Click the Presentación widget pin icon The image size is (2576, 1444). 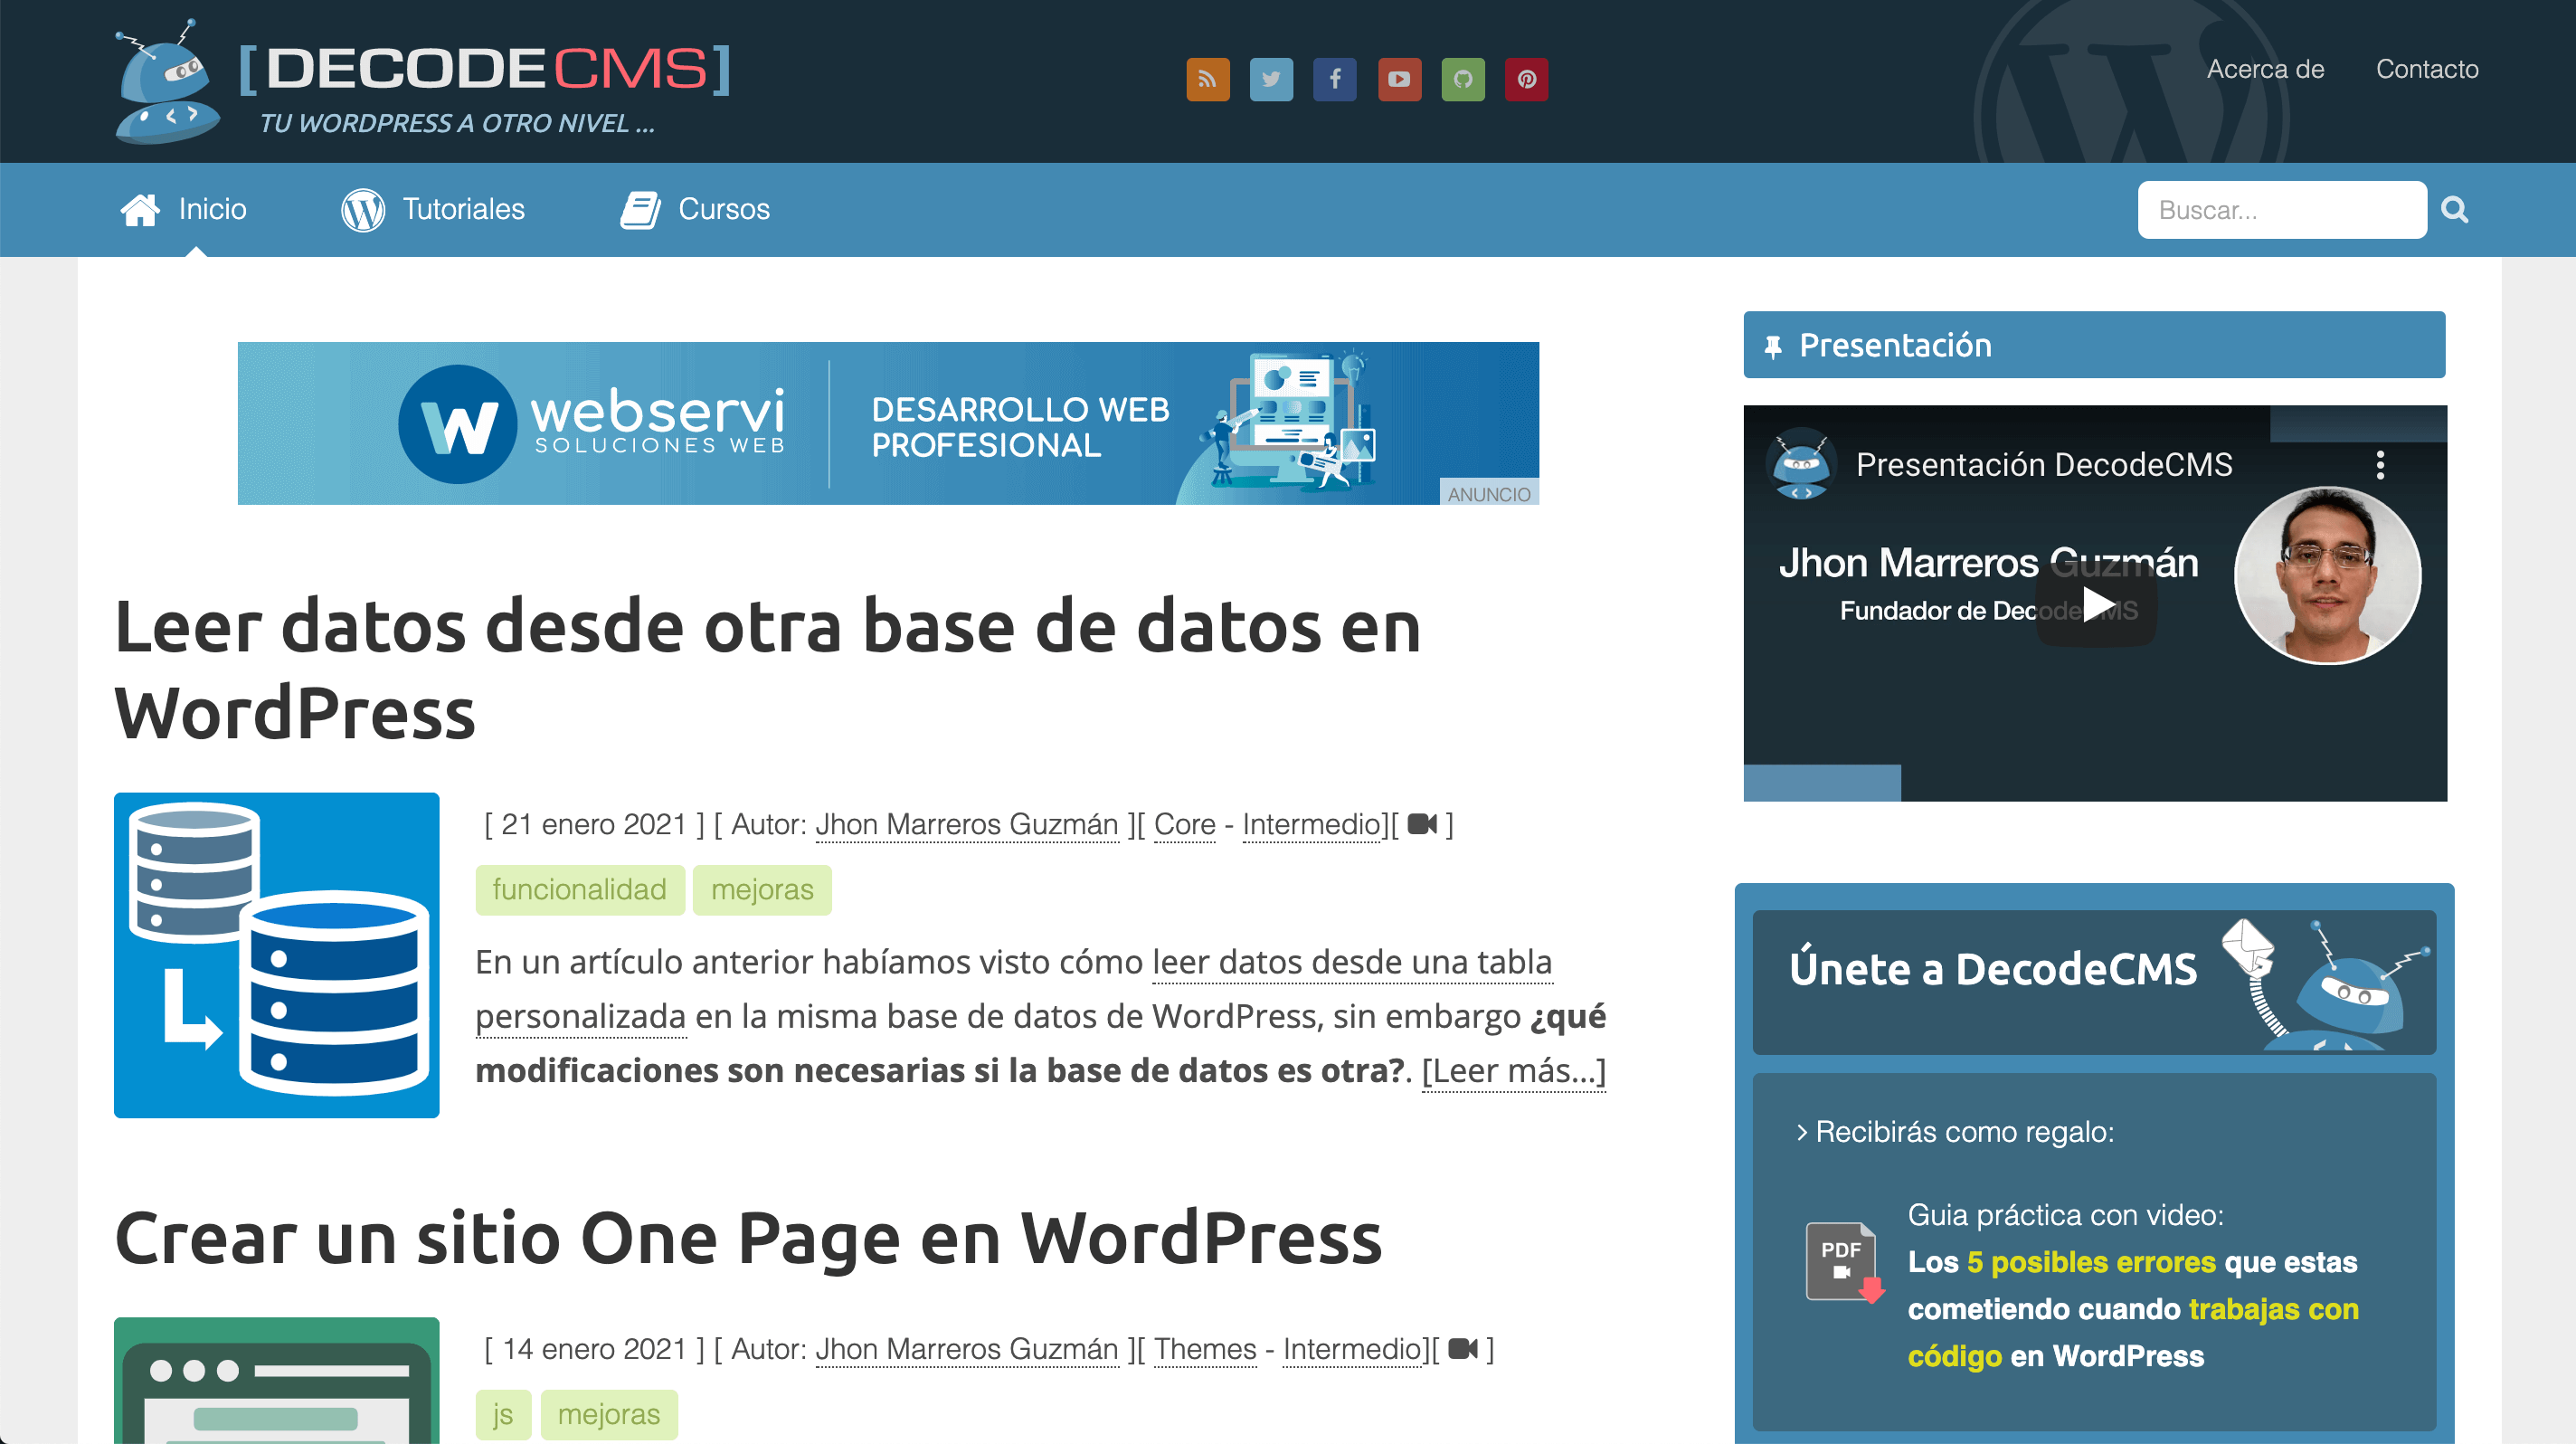click(x=1773, y=347)
